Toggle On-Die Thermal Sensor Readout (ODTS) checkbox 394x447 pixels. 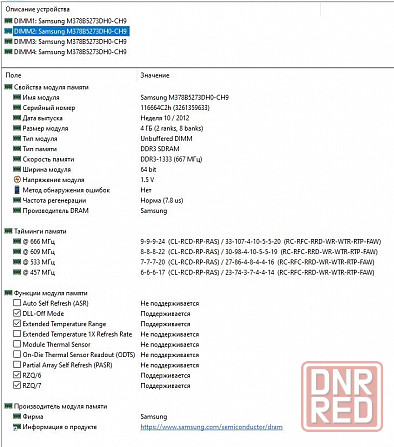coord(17,355)
